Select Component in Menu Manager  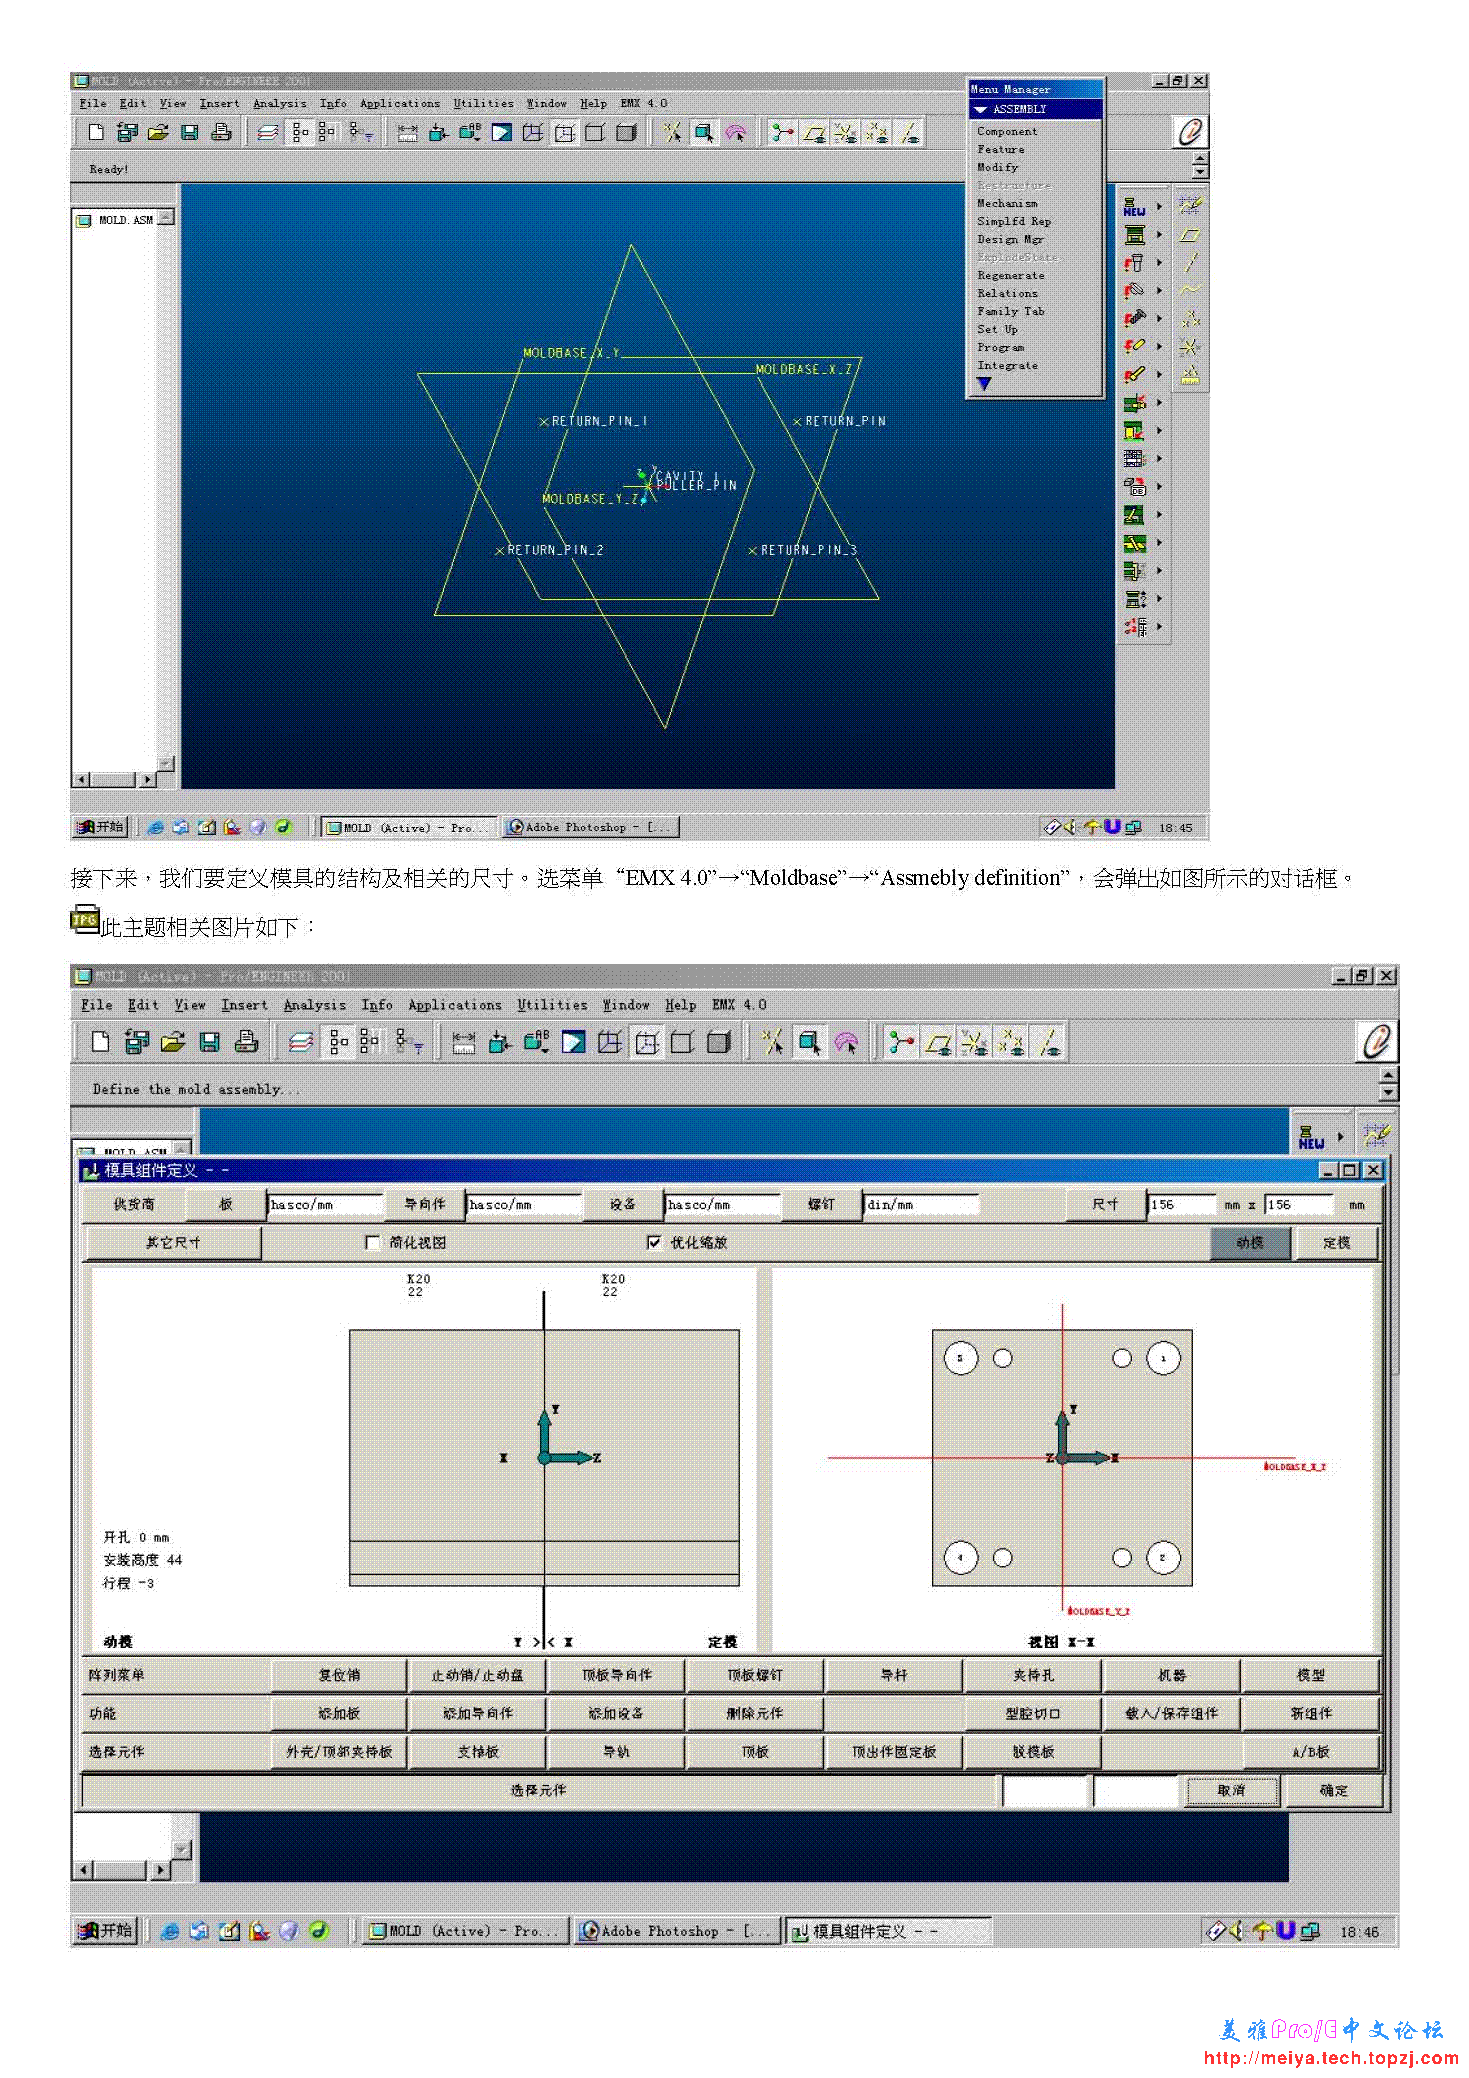point(1007,131)
